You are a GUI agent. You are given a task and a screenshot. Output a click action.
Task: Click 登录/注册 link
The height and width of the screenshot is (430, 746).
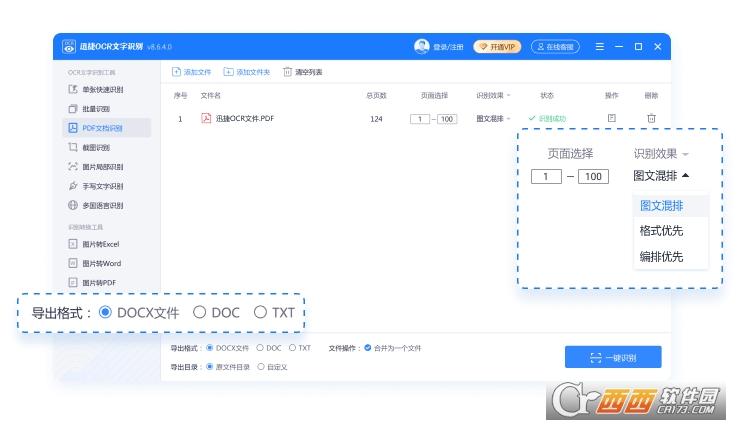[448, 47]
